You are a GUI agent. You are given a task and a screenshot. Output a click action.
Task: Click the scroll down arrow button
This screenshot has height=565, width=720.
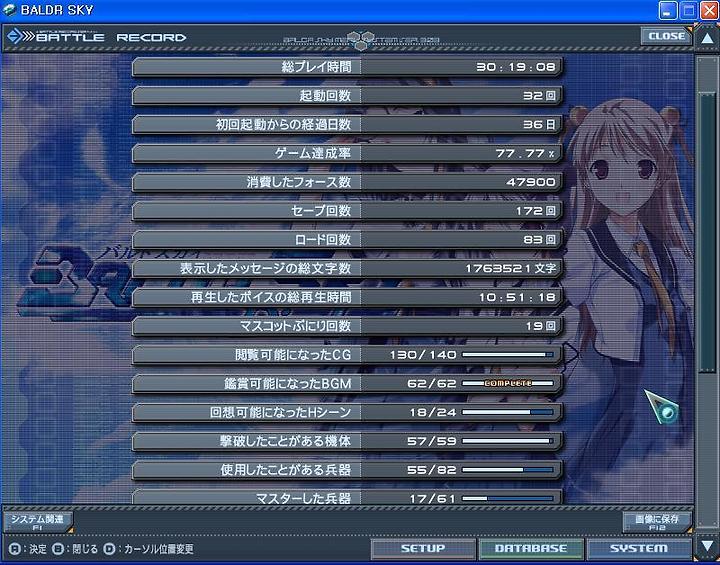707,546
